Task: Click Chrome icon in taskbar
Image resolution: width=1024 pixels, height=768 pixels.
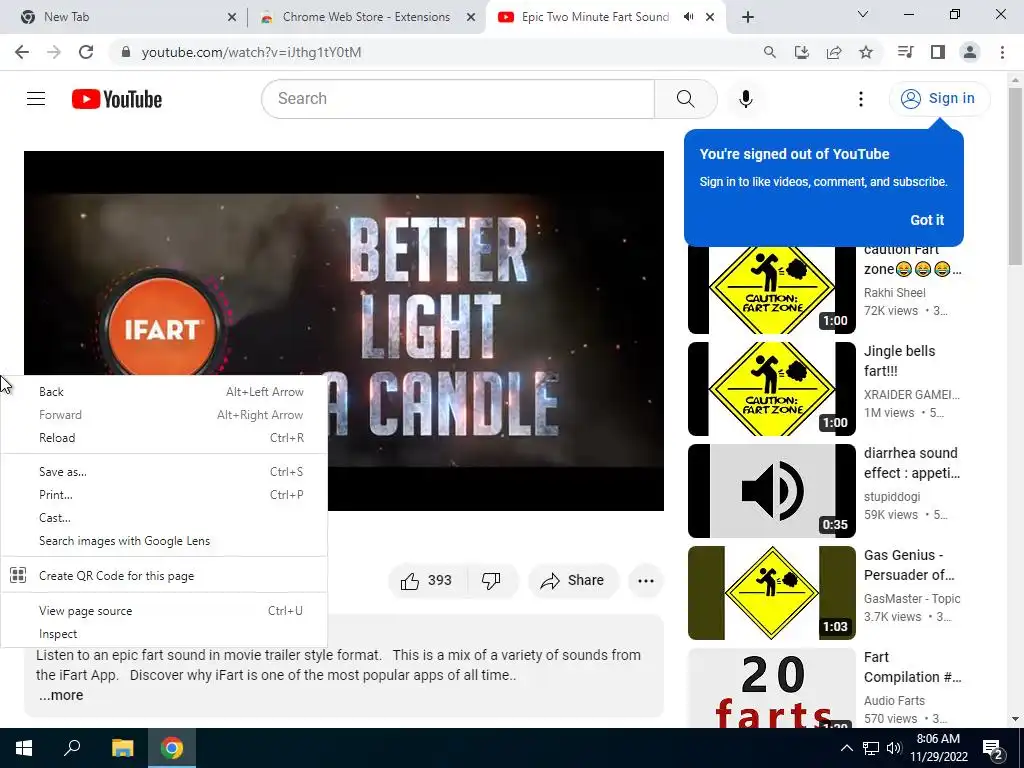Action: [x=172, y=748]
